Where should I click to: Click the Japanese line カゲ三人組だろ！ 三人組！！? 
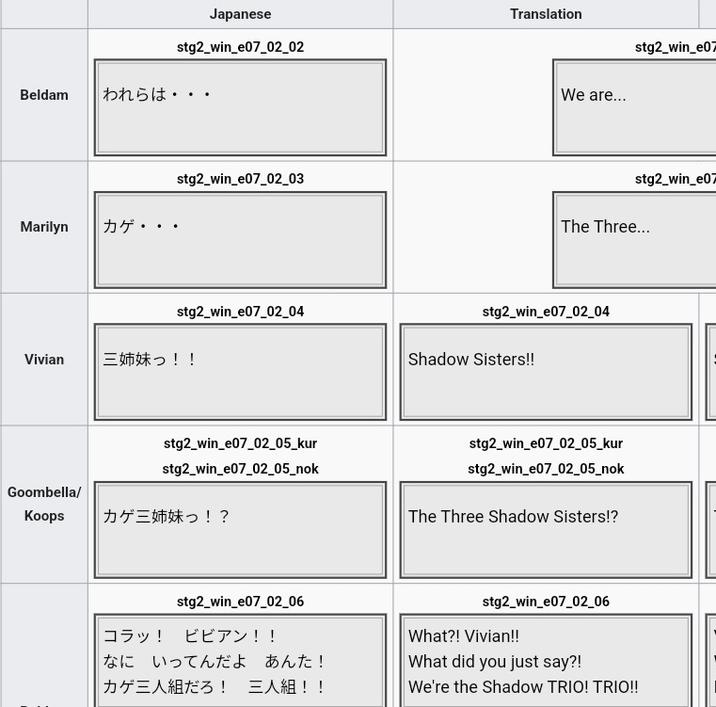214,687
